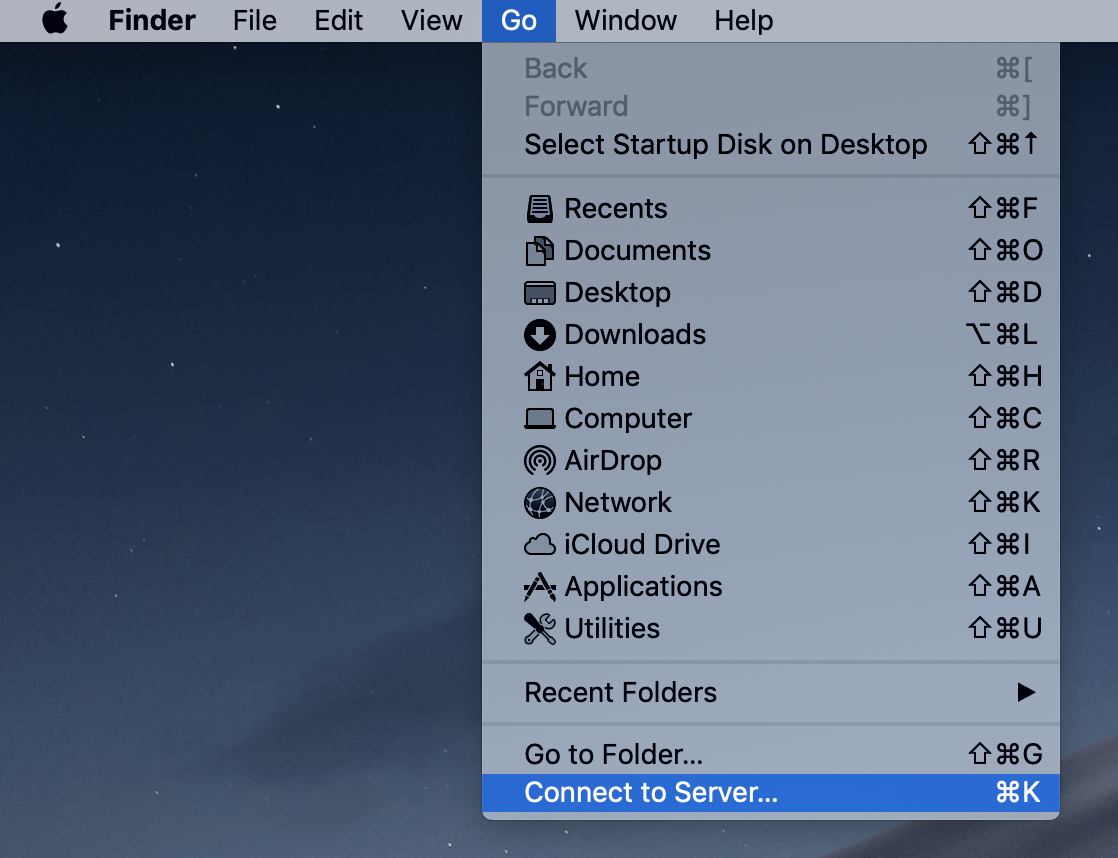This screenshot has width=1118, height=858.
Task: Click the Computer label text
Action: (628, 419)
